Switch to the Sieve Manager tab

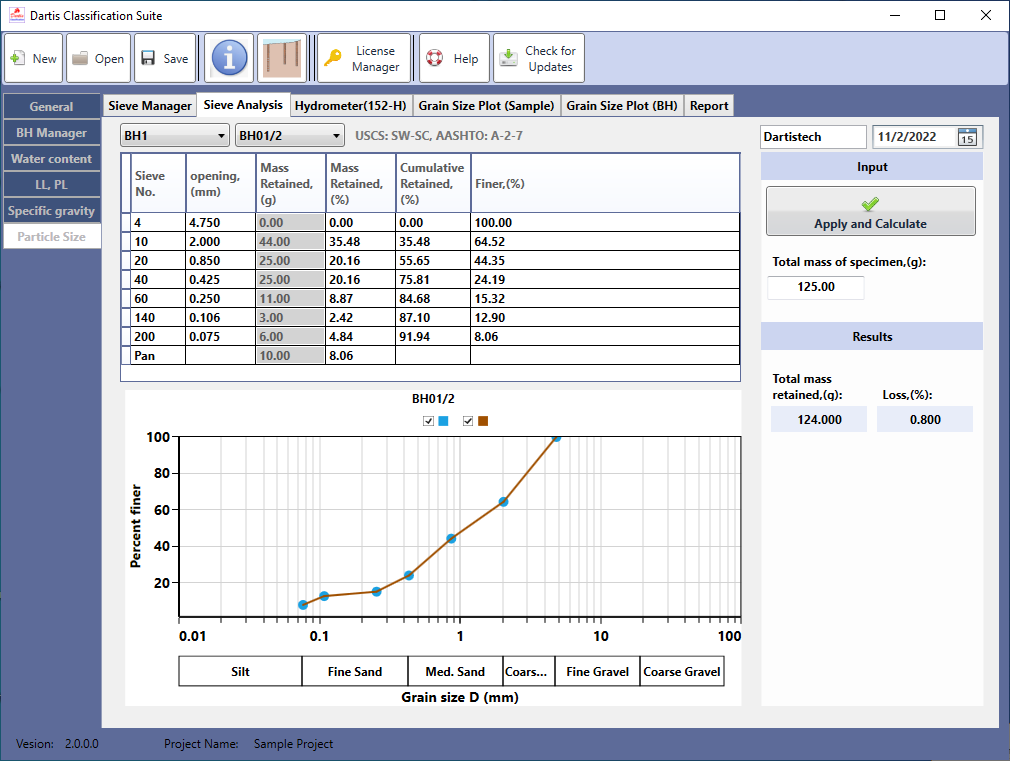point(149,106)
